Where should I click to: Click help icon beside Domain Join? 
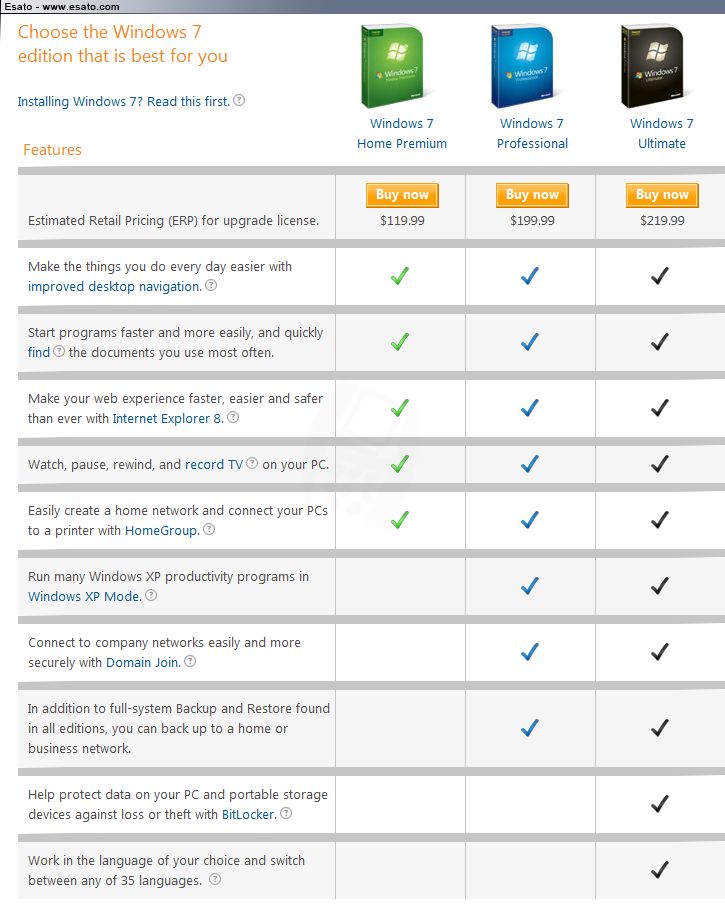[190, 661]
